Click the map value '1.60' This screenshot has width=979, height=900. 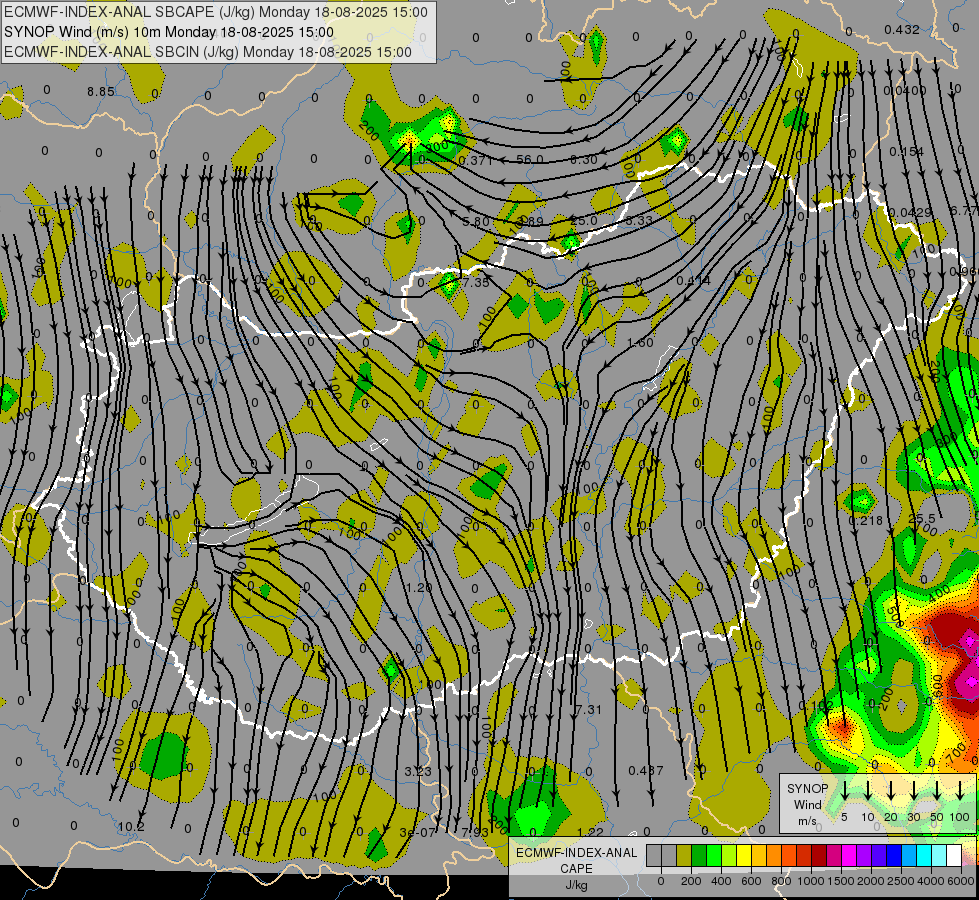640,342
